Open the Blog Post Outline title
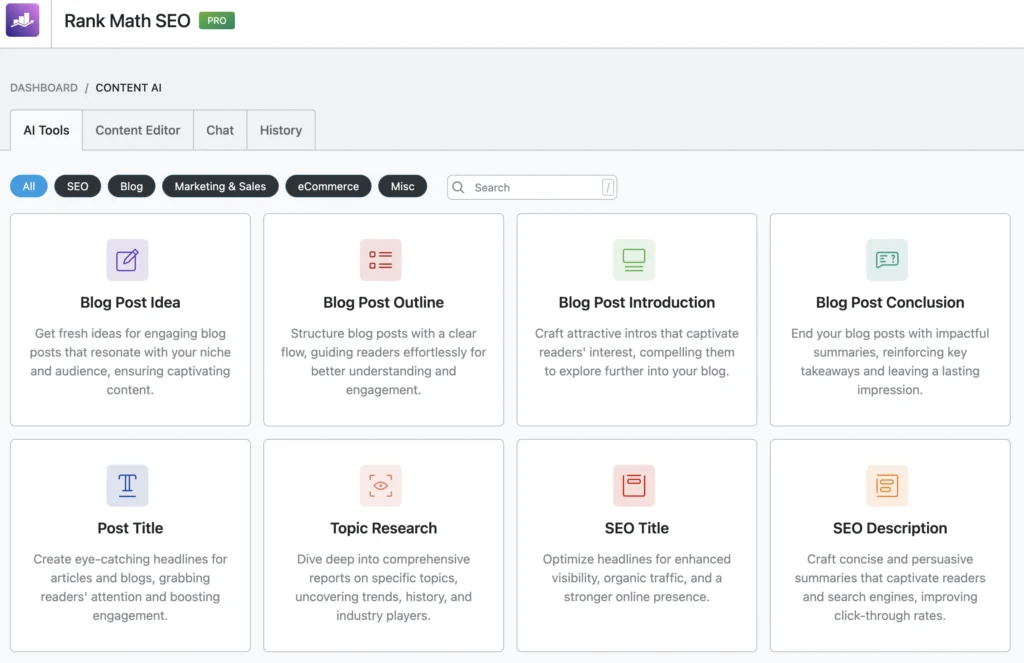 pyautogui.click(x=383, y=302)
